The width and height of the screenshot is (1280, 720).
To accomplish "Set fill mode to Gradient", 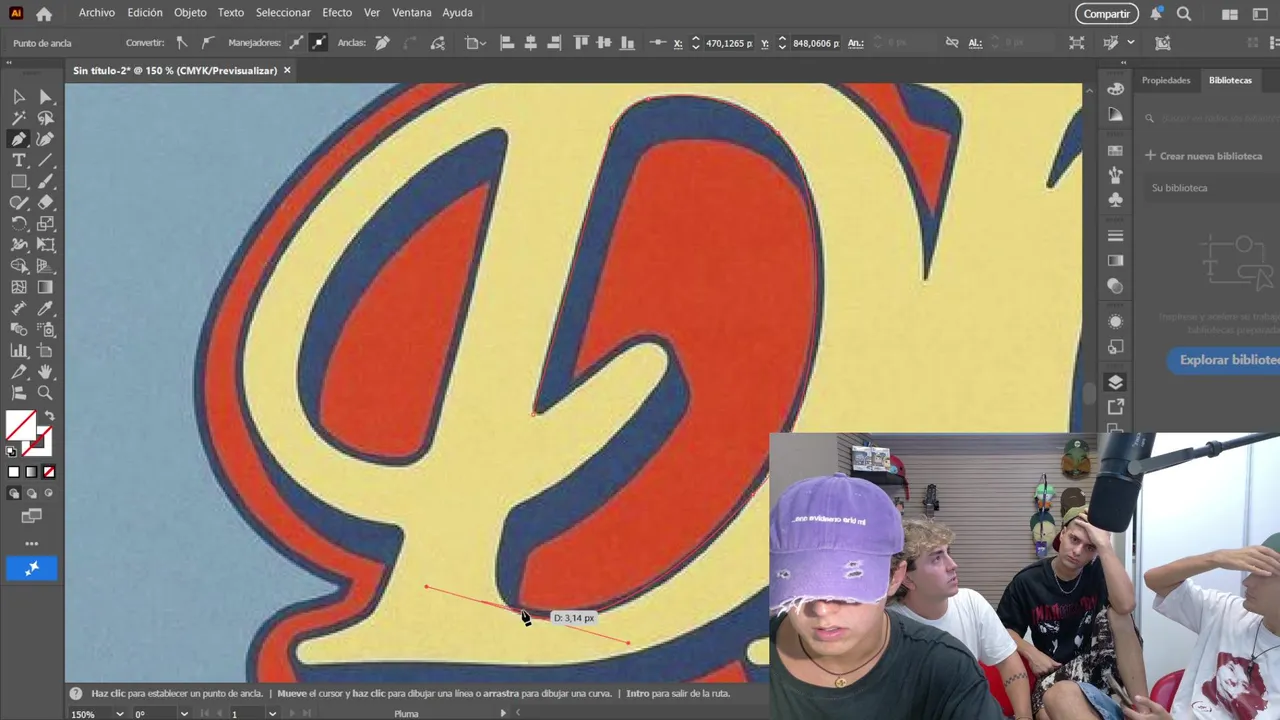I will tap(31, 472).
